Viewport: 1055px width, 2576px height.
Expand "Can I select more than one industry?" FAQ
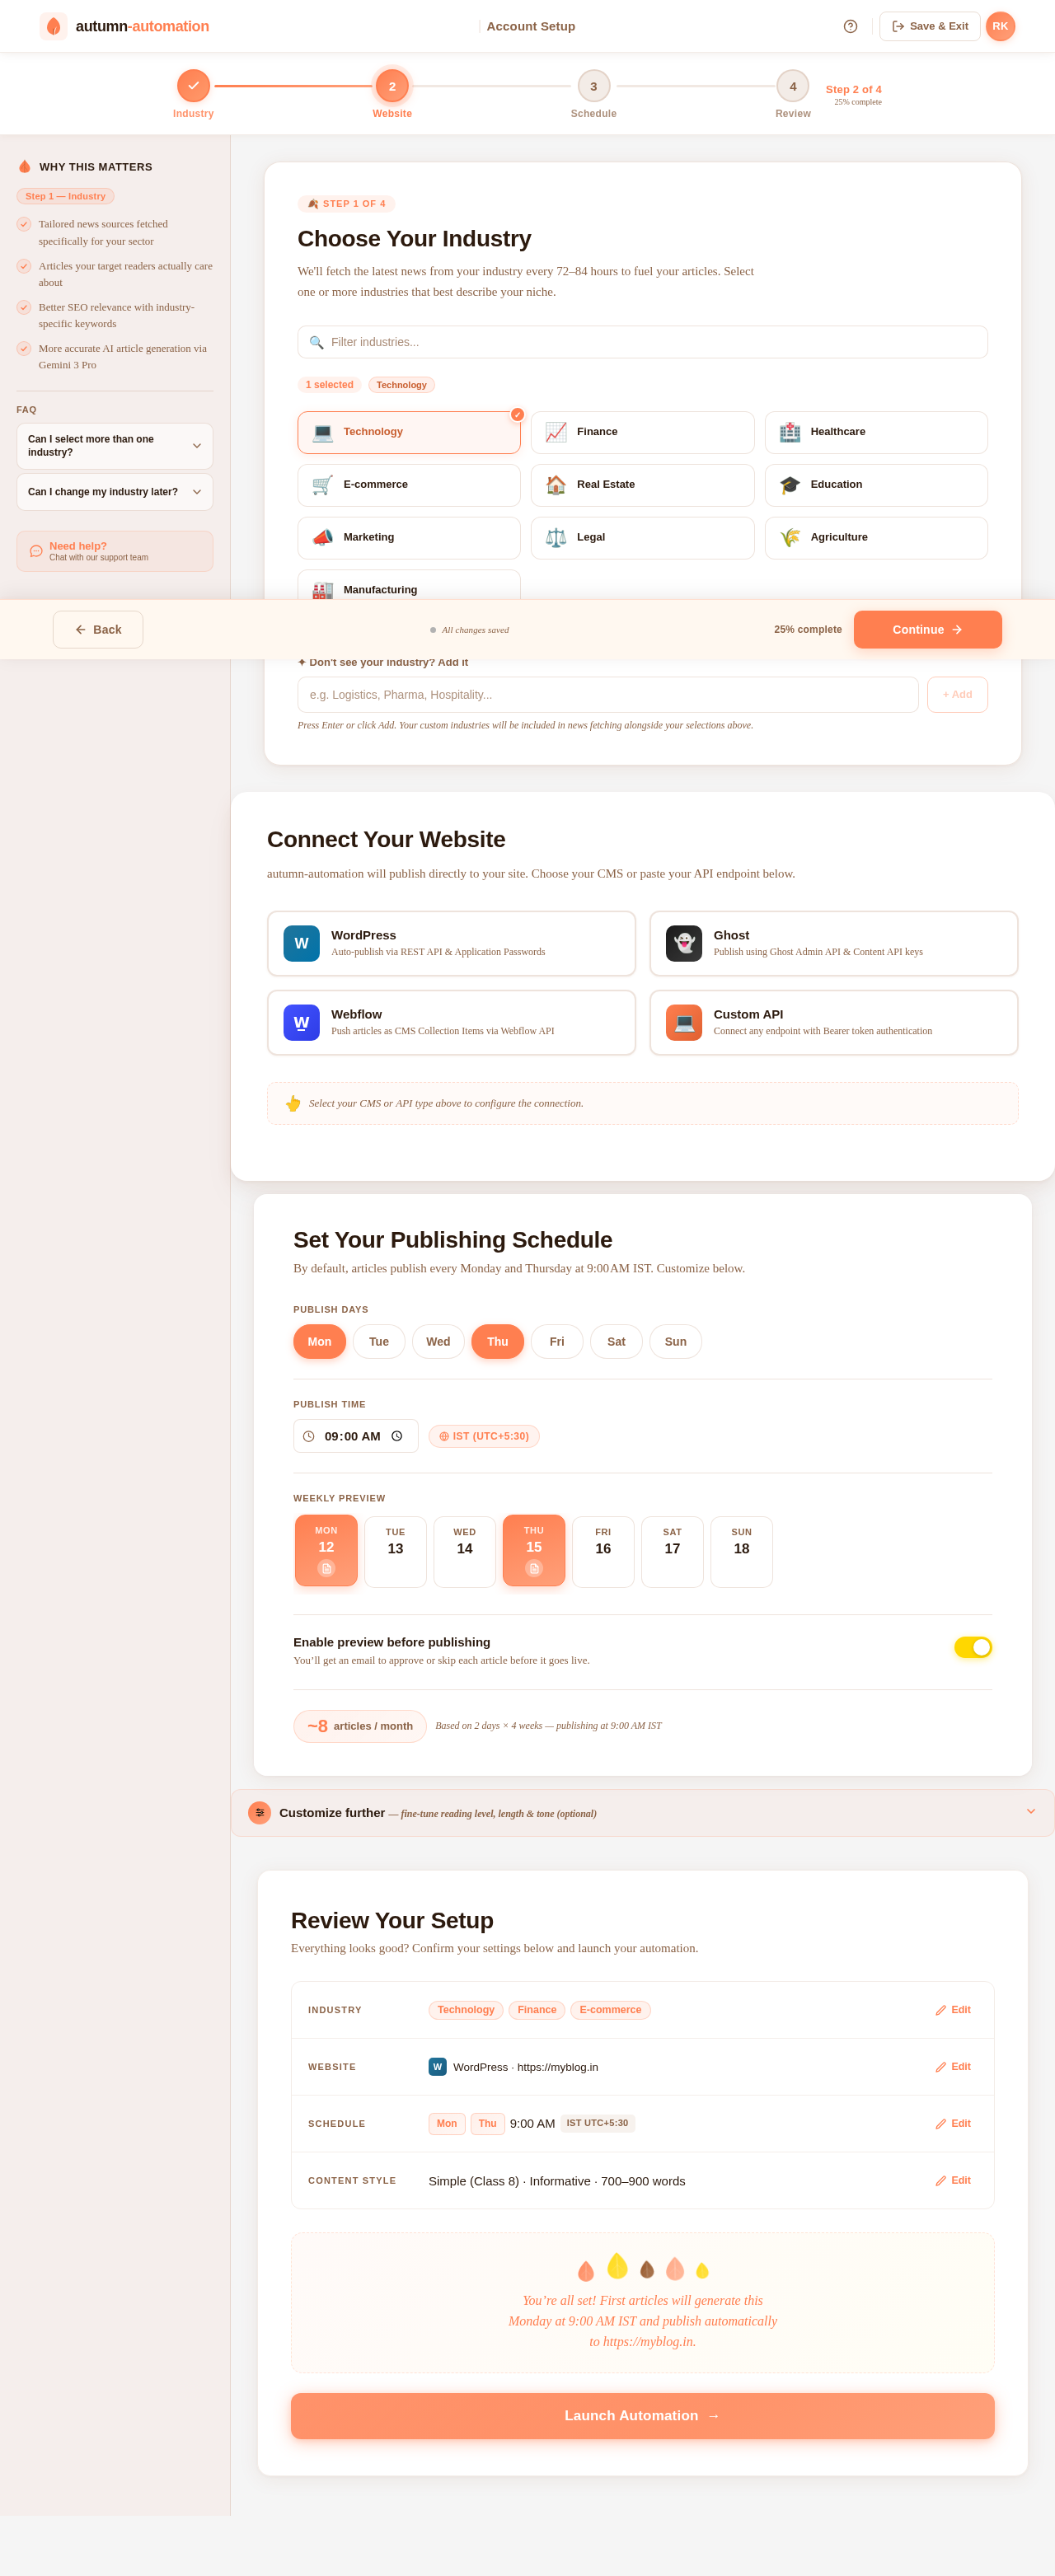tap(115, 446)
